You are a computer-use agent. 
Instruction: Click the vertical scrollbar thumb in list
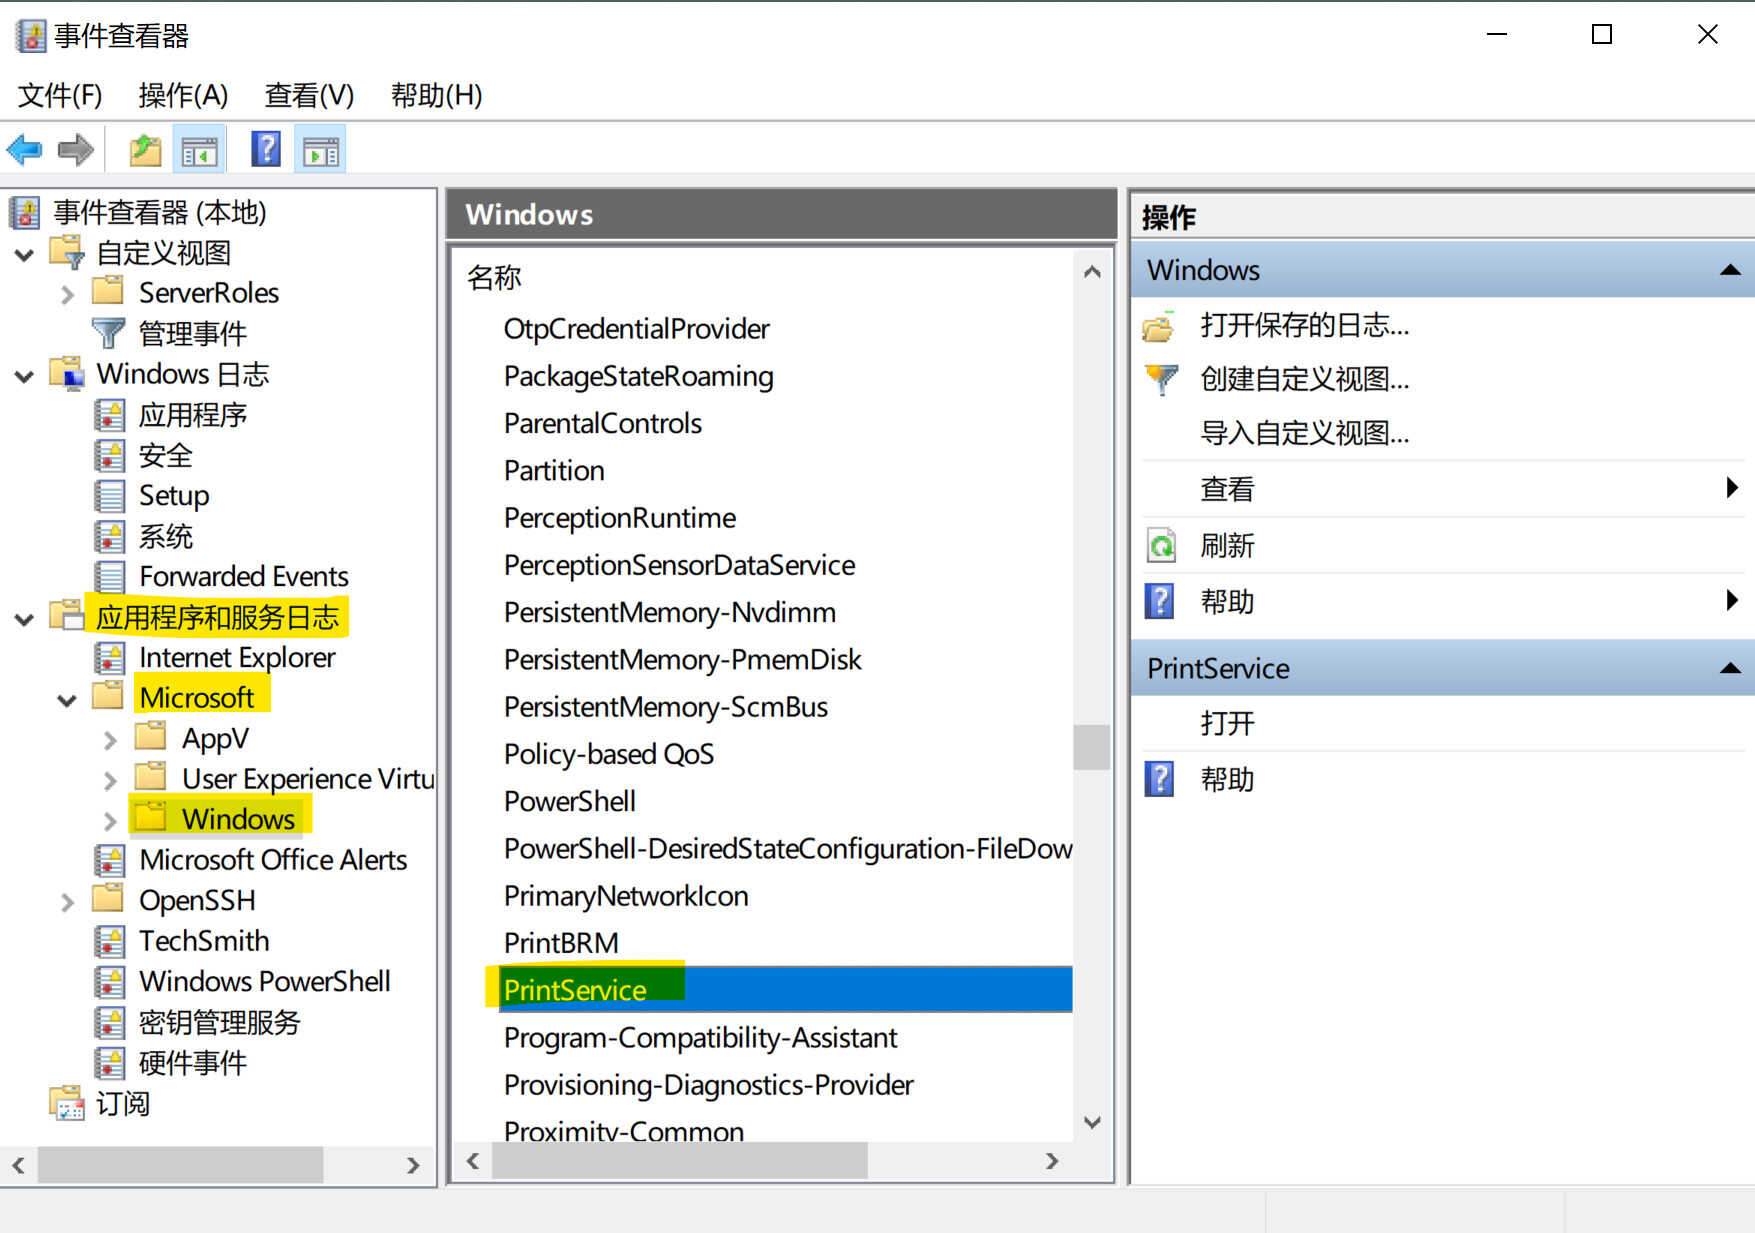[x=1091, y=747]
